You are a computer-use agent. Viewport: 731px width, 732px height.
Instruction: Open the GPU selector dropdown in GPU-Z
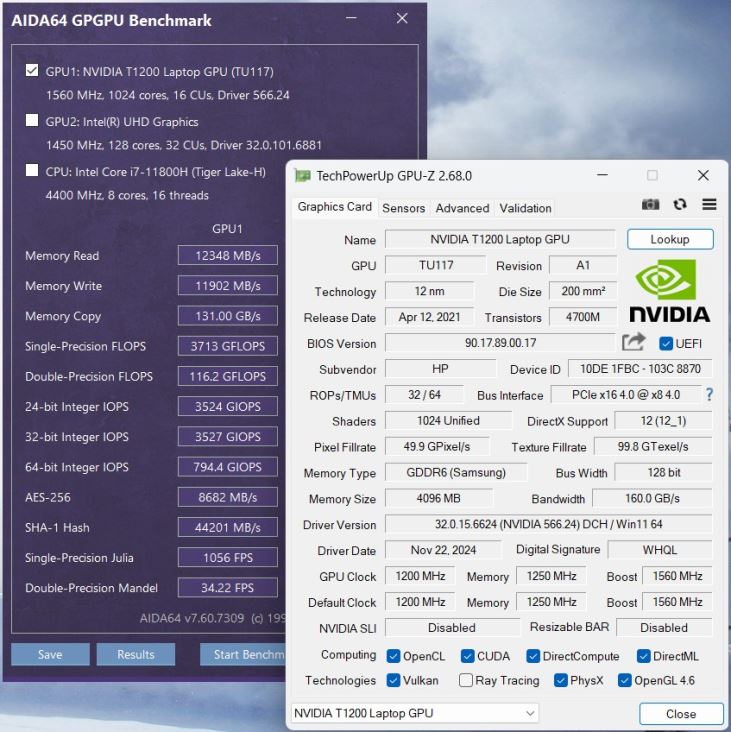pyautogui.click(x=415, y=713)
